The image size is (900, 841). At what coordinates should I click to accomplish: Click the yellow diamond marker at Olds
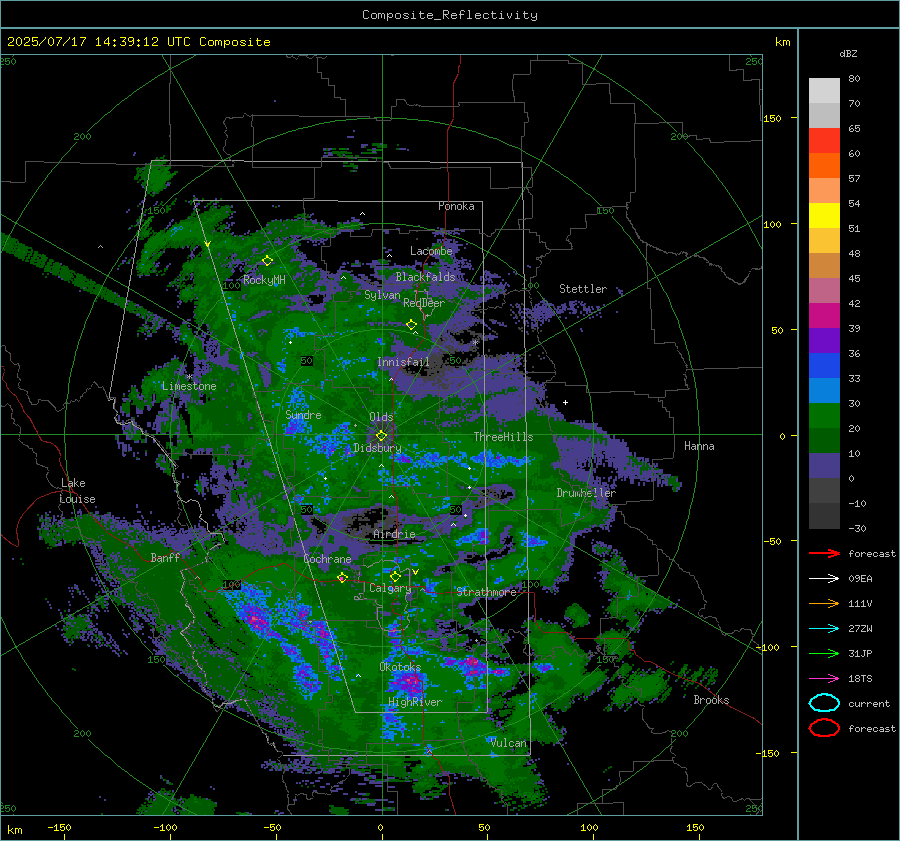pyautogui.click(x=381, y=436)
